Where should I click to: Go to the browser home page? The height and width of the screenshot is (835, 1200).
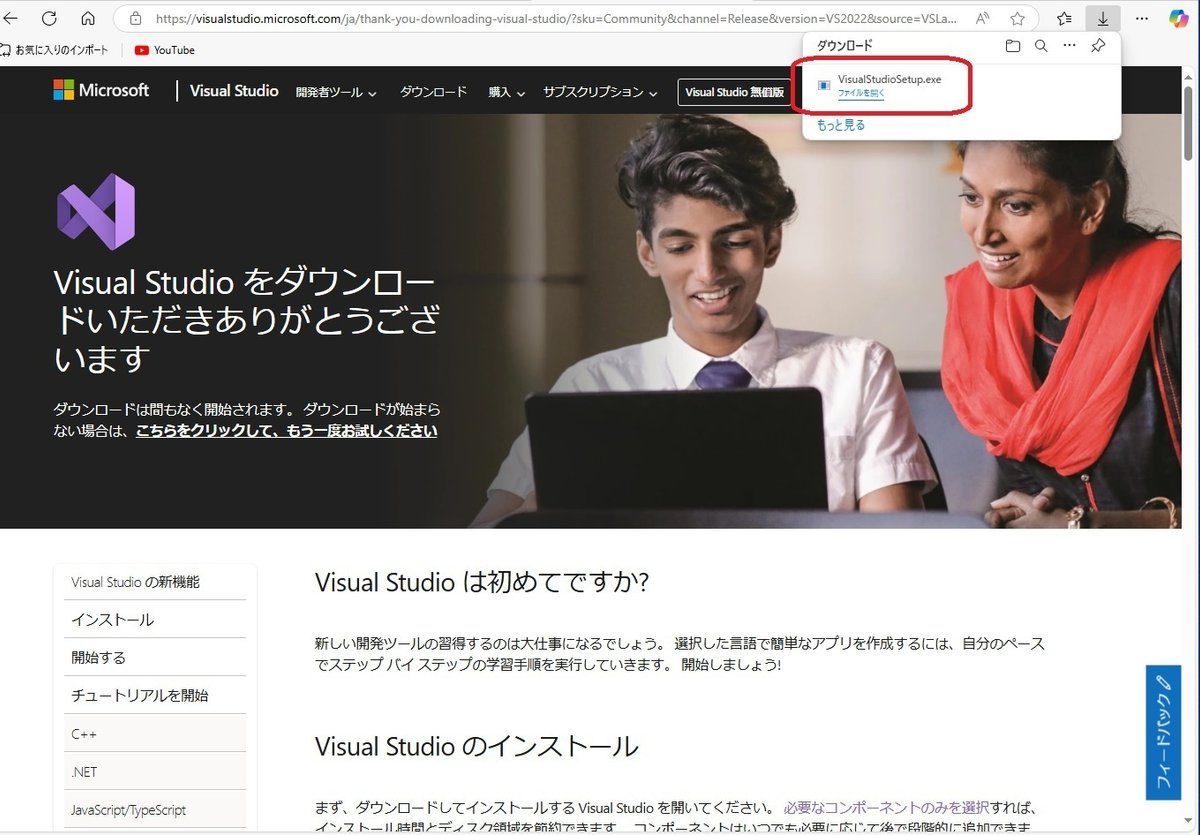[88, 18]
